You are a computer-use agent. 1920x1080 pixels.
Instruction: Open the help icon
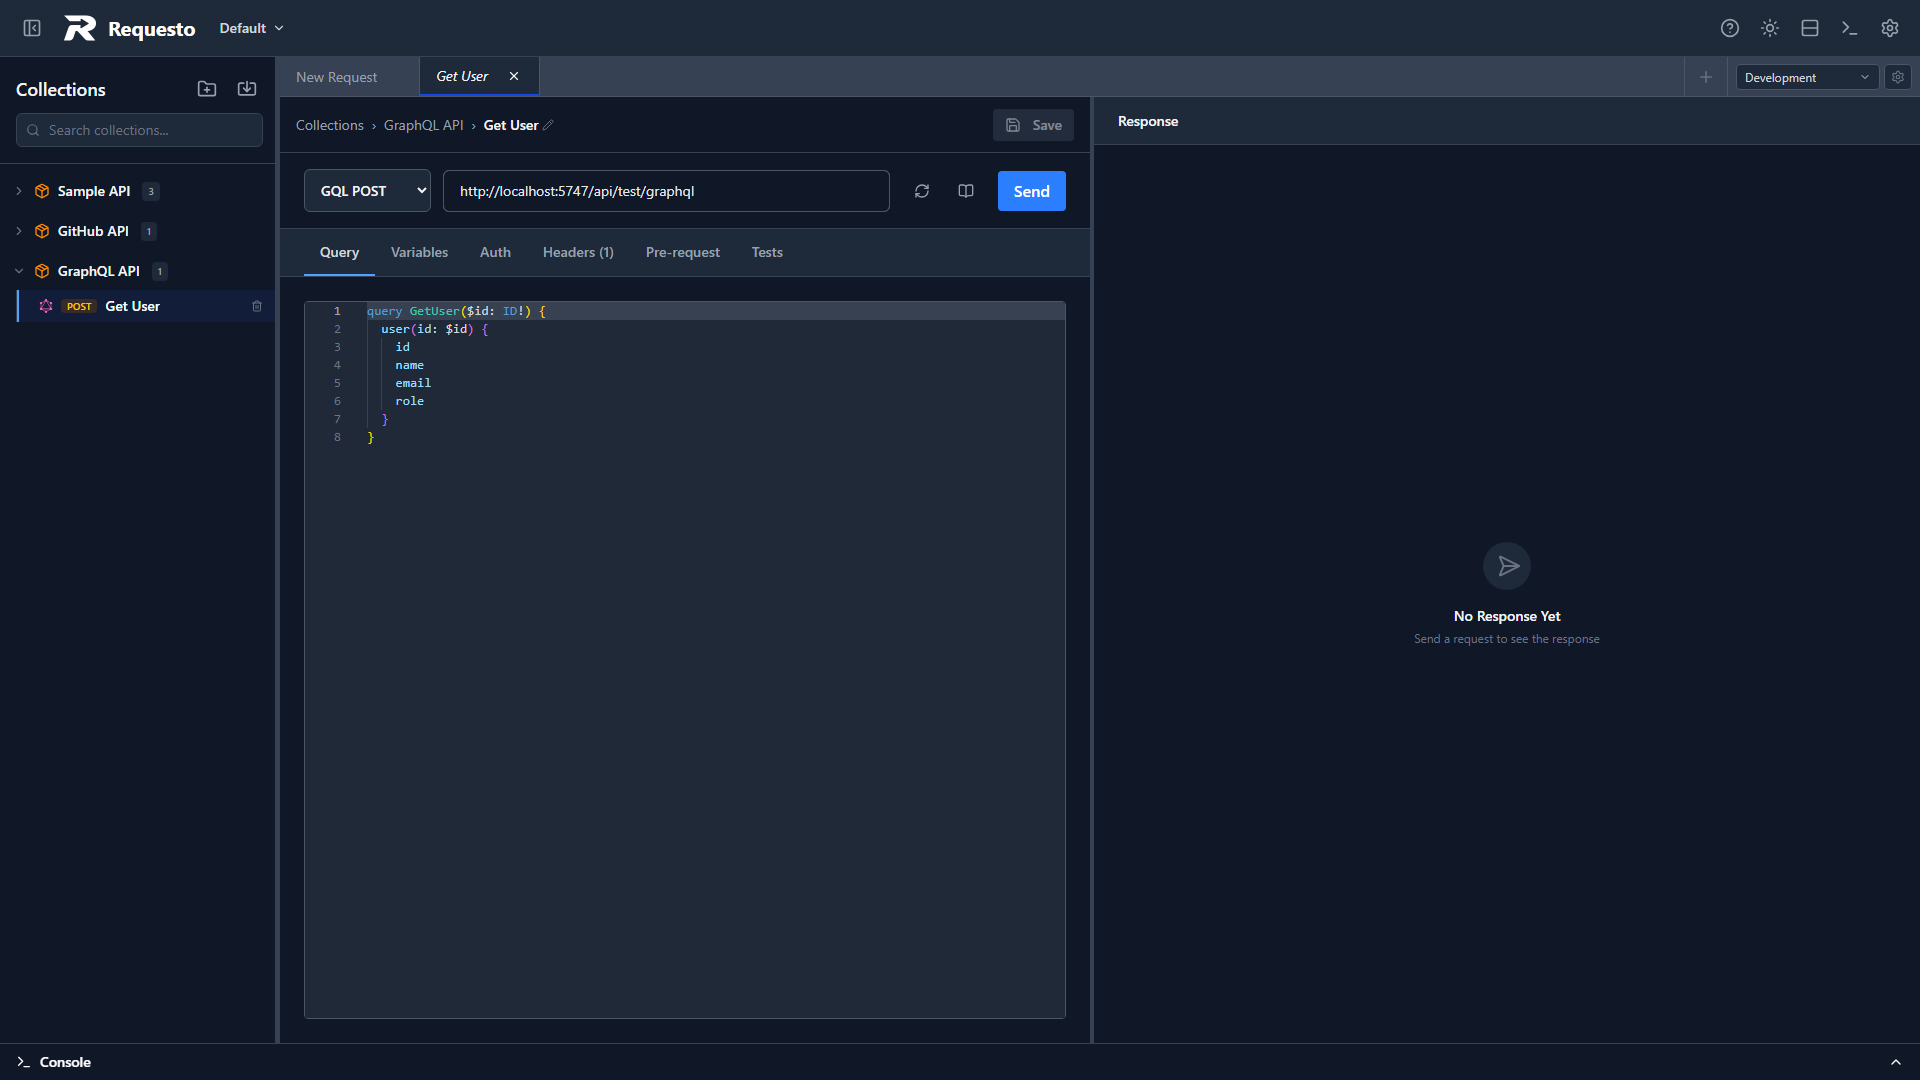[x=1730, y=28]
